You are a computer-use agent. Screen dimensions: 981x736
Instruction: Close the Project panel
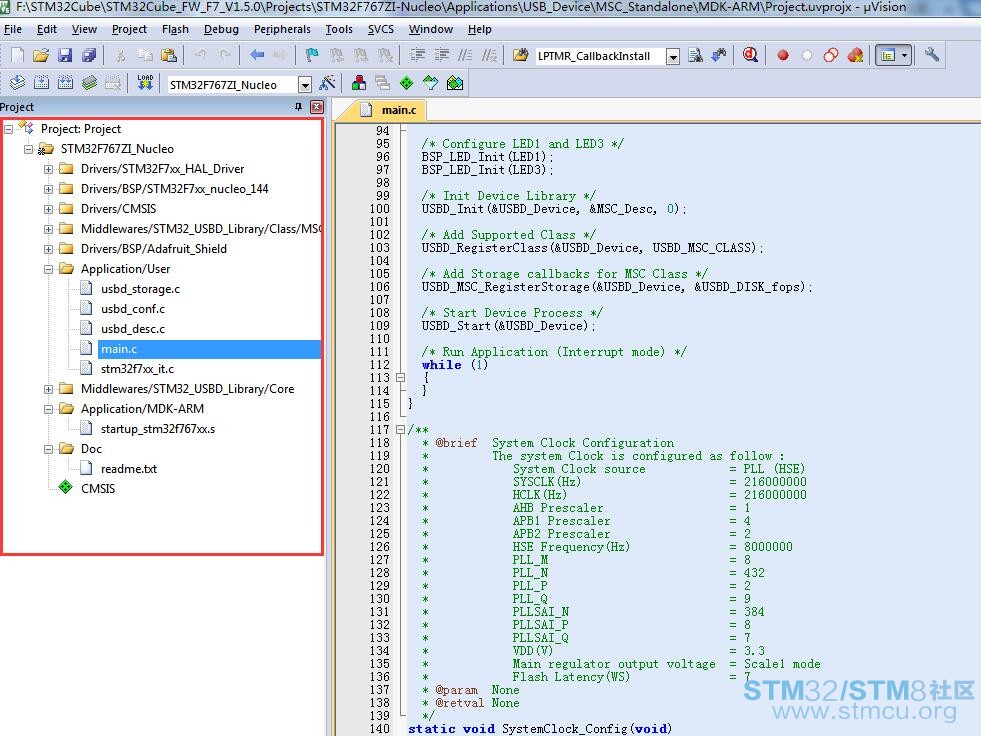pyautogui.click(x=317, y=107)
